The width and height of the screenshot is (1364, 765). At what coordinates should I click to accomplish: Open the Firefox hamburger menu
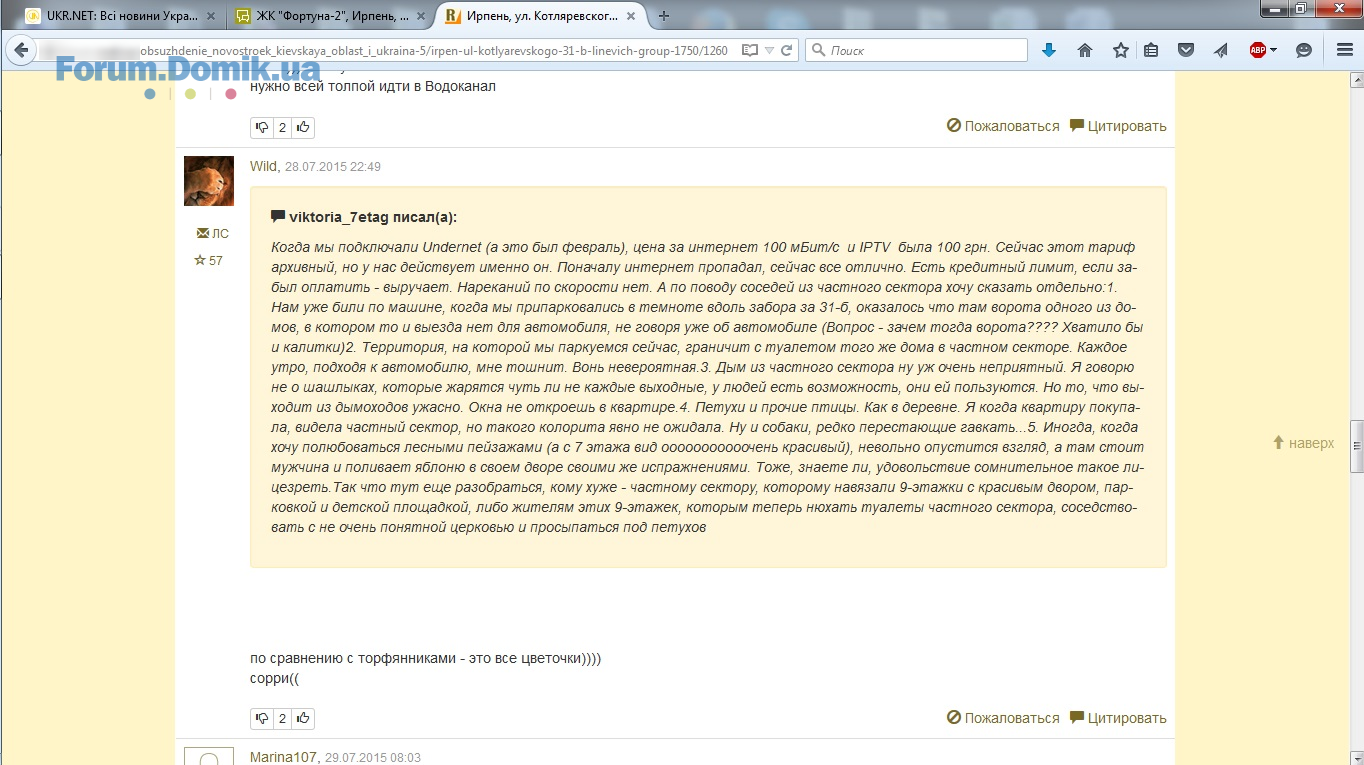[x=1345, y=50]
